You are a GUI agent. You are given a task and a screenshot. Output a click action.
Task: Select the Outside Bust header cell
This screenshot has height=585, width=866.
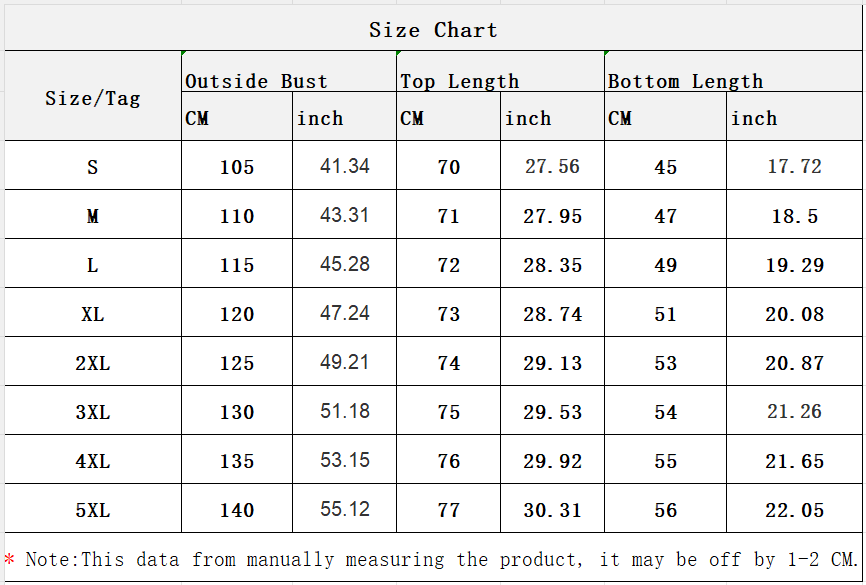coord(289,72)
